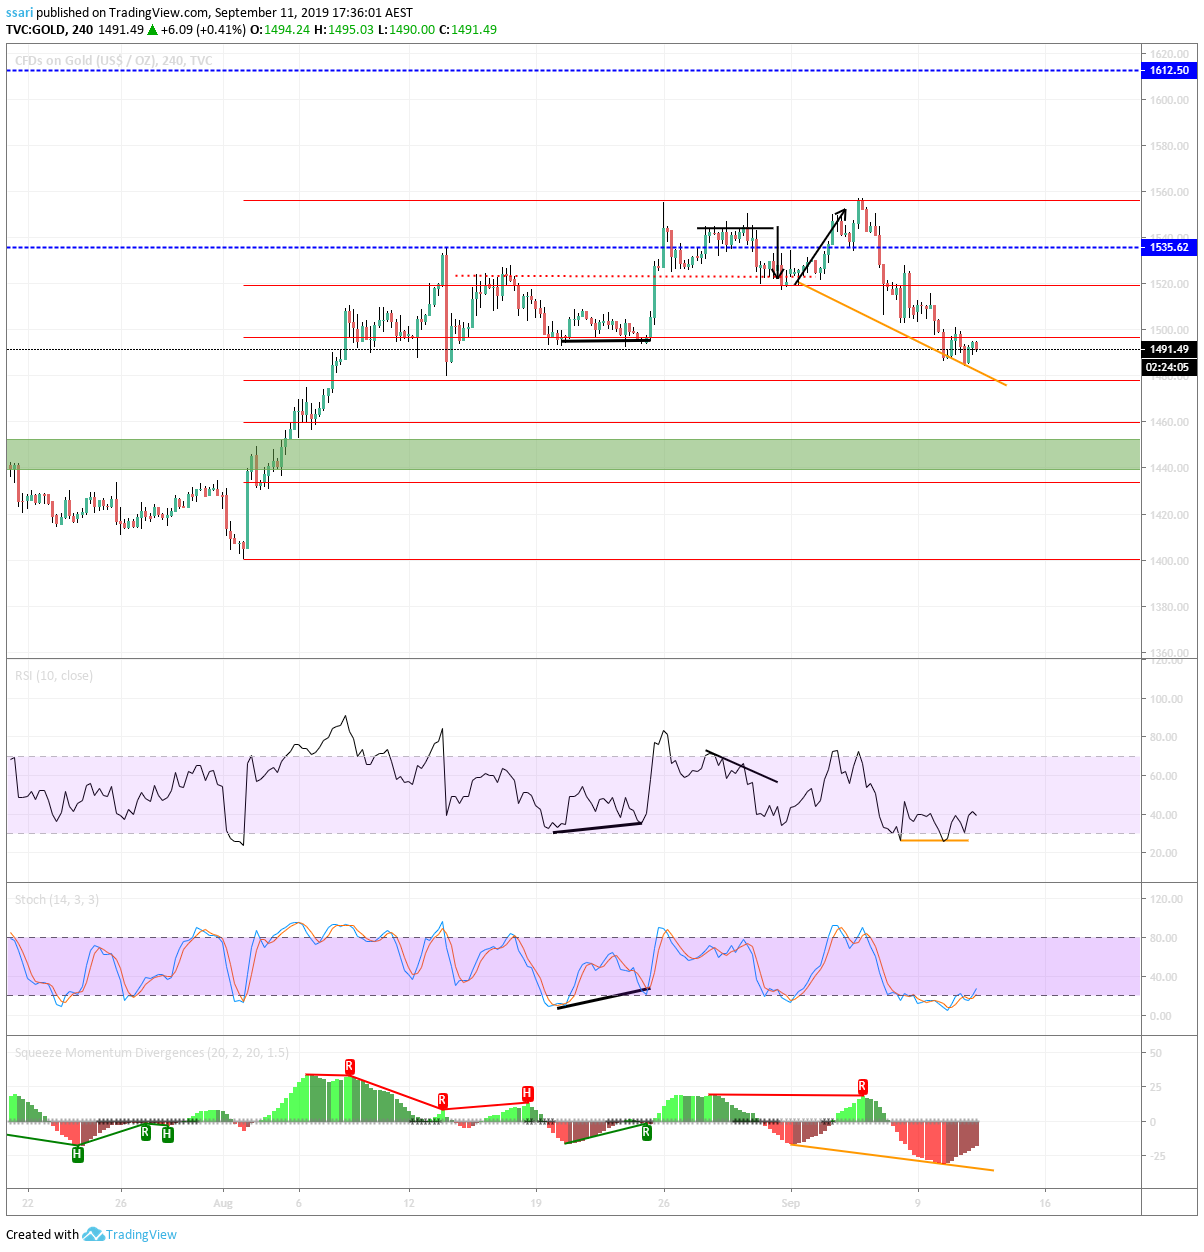Image resolution: width=1204 pixels, height=1252 pixels.
Task: Click green H marker beside the green R
Action: tap(167, 1134)
